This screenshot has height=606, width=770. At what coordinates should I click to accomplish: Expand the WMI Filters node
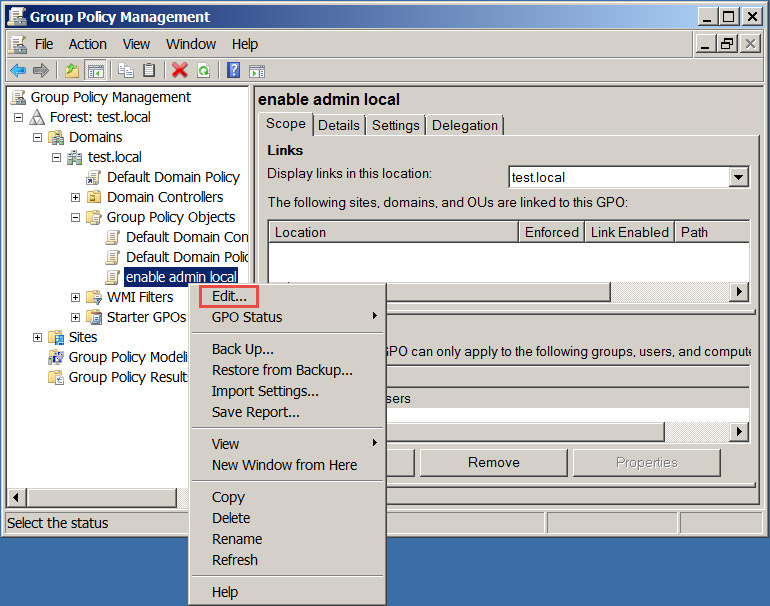point(75,298)
